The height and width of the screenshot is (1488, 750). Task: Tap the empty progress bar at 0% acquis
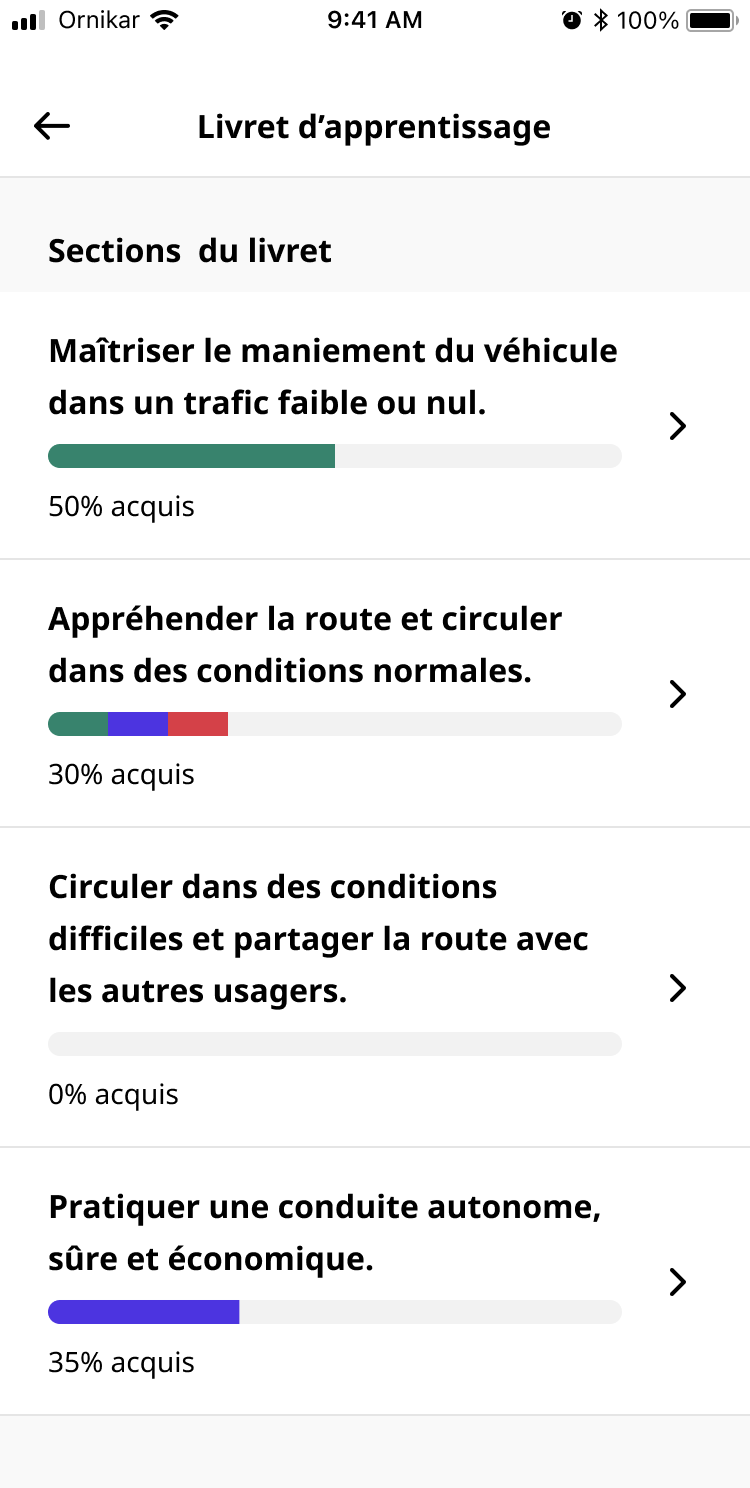click(334, 1043)
